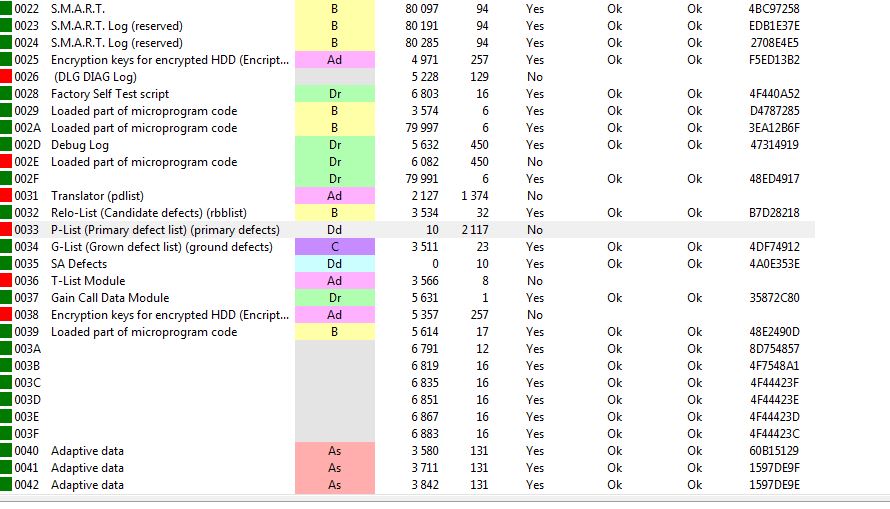The image size is (890, 509).
Task: Click the red status square for module 002E
Action: tap(6, 162)
